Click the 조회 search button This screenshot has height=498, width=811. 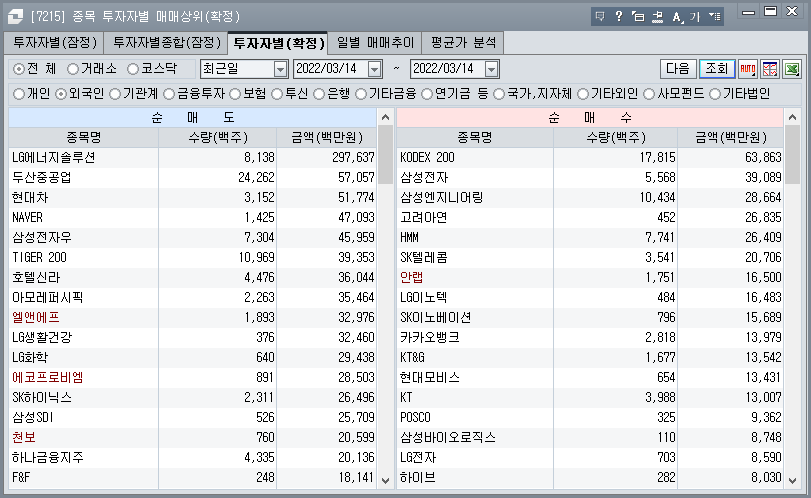click(x=717, y=69)
